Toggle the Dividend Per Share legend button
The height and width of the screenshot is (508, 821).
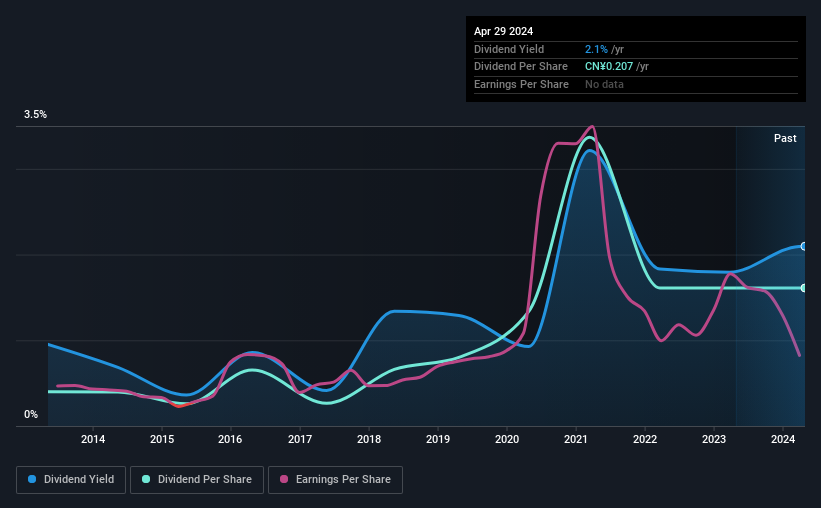click(197, 480)
